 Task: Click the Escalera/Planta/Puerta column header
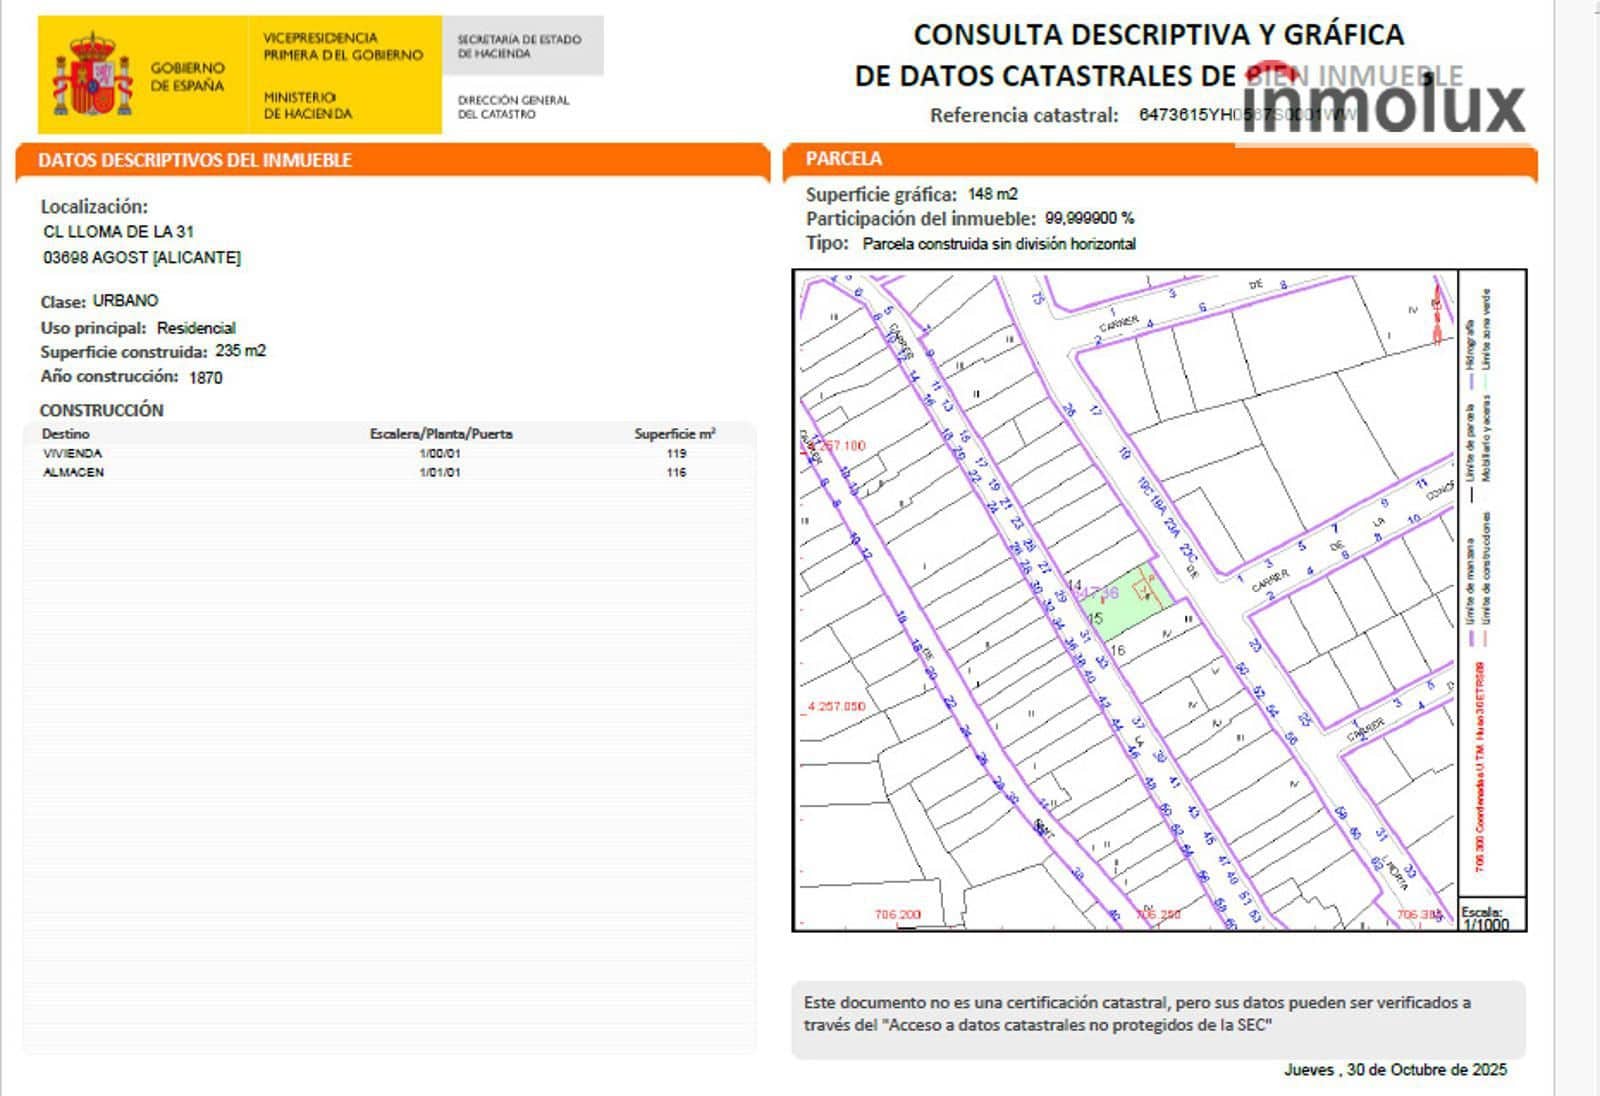point(441,434)
